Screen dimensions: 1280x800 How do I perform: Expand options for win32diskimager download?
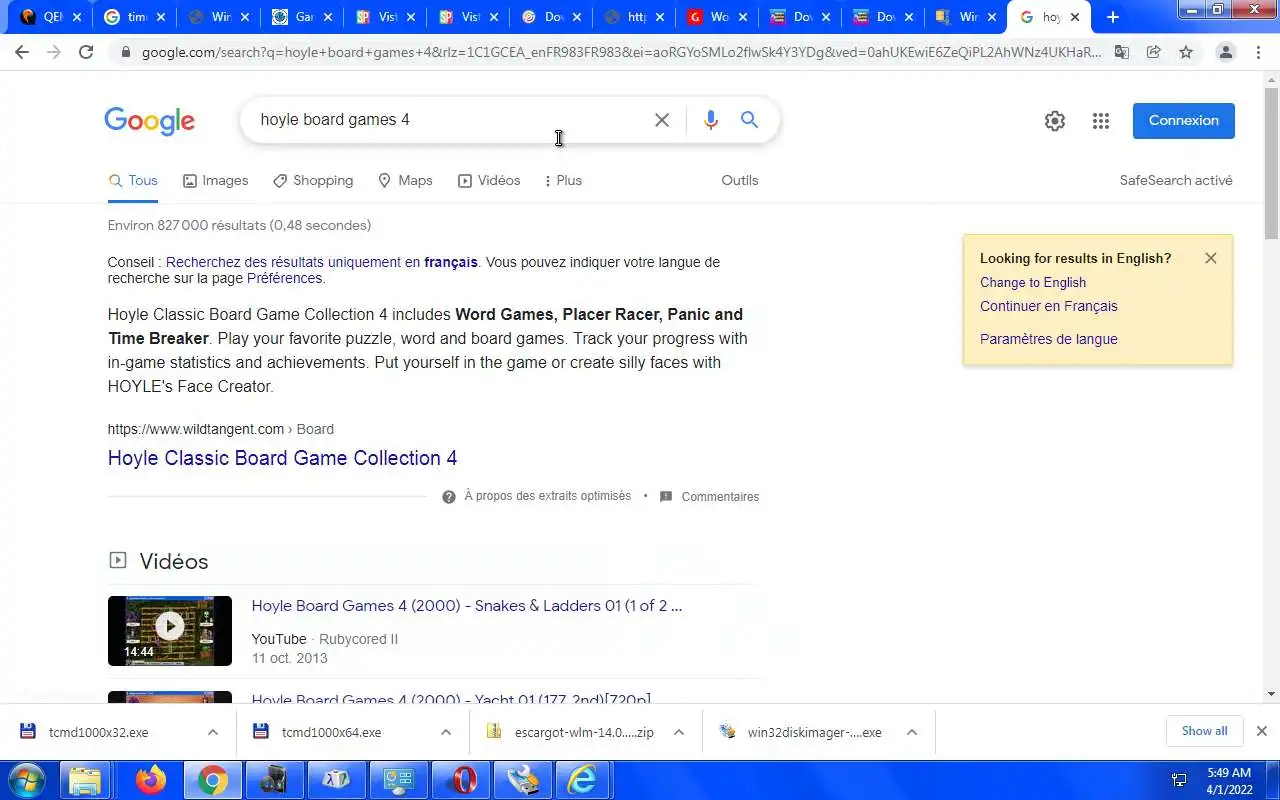pyautogui.click(x=912, y=732)
